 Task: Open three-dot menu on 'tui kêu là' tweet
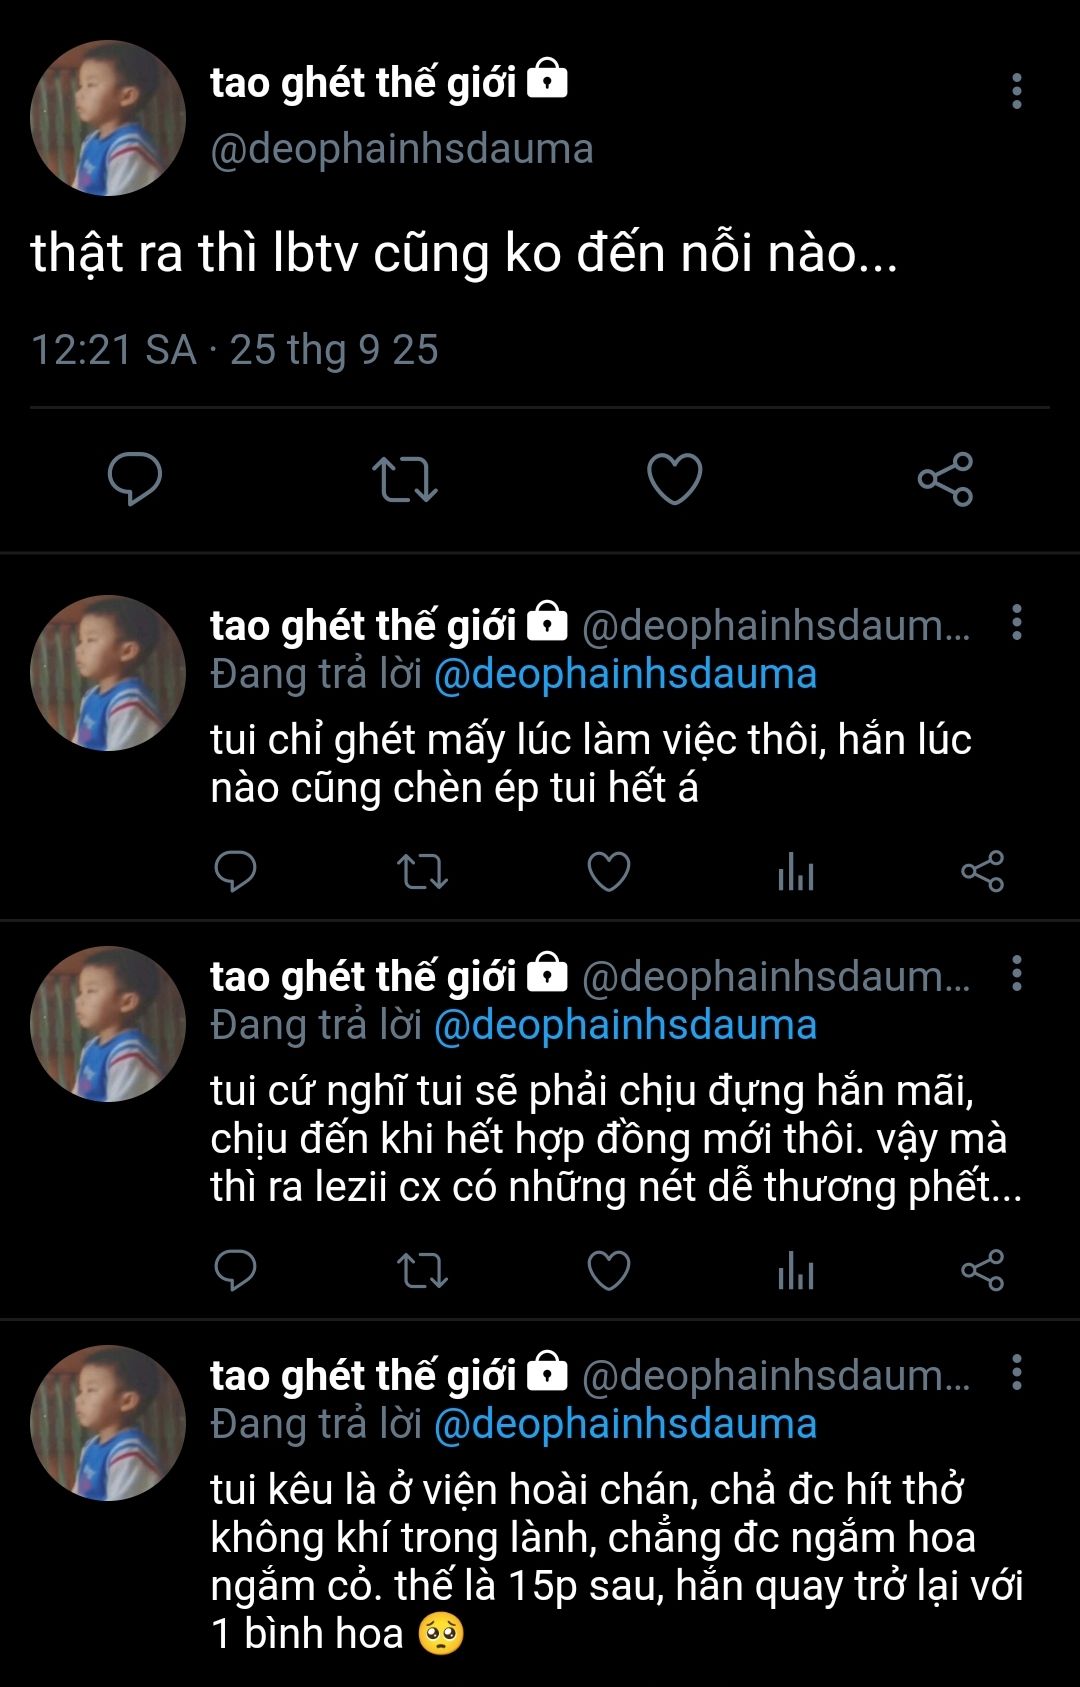[1016, 1372]
